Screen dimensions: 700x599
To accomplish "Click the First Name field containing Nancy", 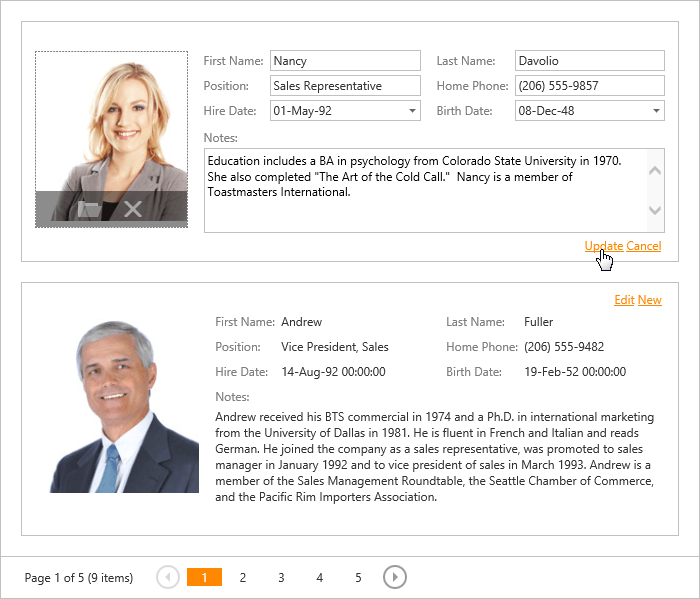I will point(345,61).
